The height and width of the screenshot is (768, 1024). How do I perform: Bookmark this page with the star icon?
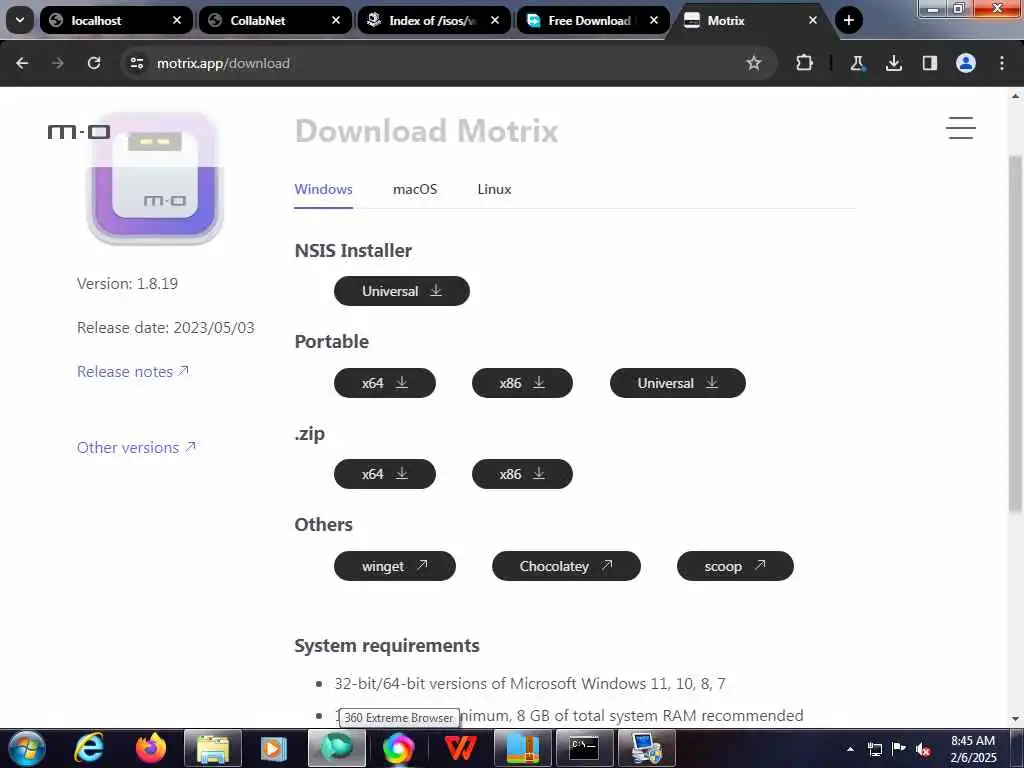click(754, 63)
